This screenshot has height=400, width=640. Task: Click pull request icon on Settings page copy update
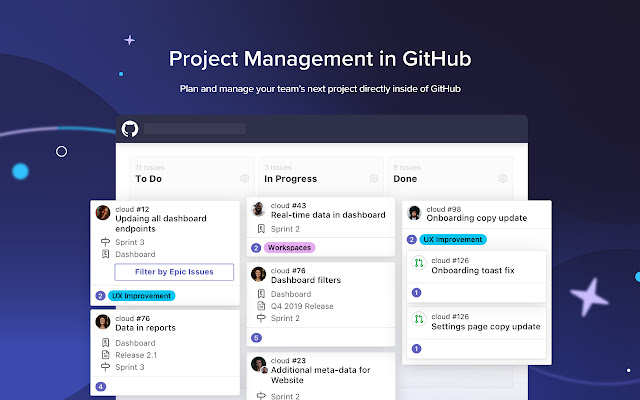click(419, 319)
